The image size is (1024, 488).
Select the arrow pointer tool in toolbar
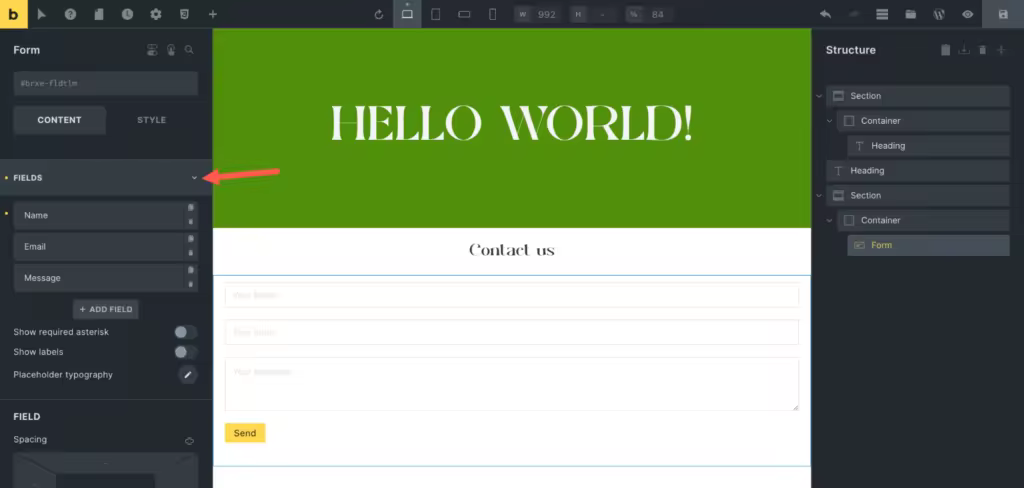pyautogui.click(x=42, y=14)
